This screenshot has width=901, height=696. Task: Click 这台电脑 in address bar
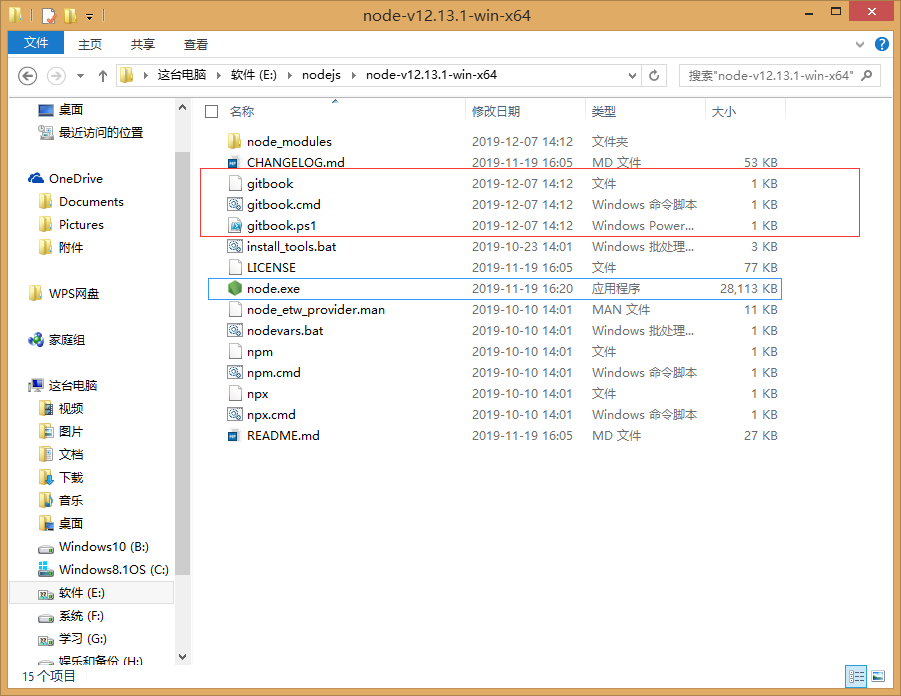pyautogui.click(x=182, y=75)
